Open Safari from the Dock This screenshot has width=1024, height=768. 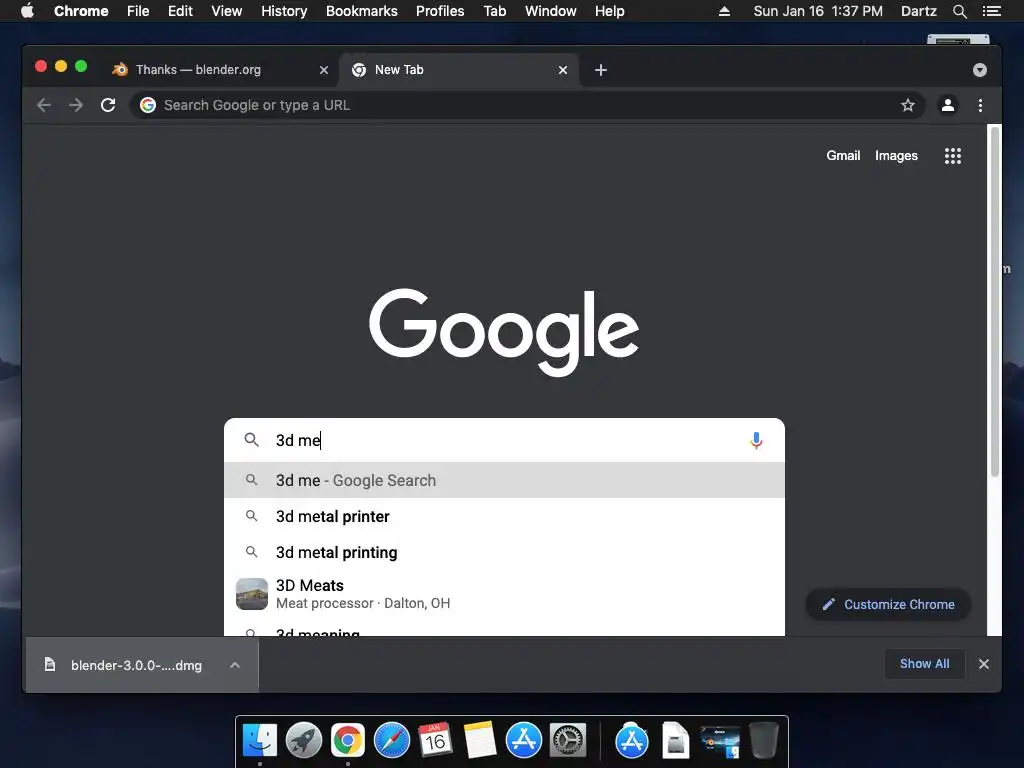tap(392, 741)
